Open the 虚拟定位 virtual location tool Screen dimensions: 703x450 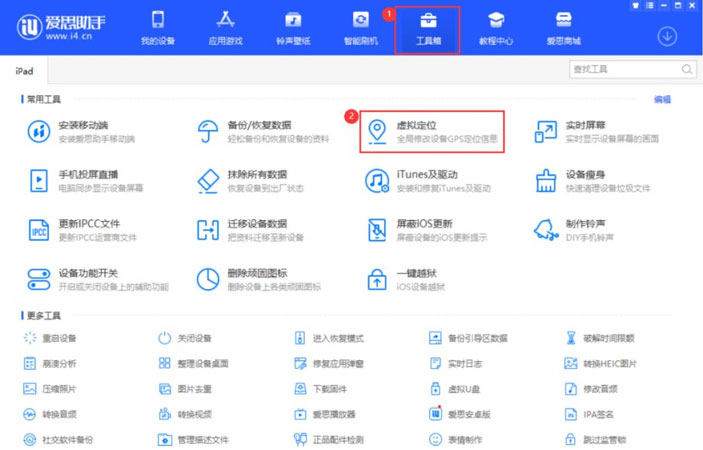(430, 131)
